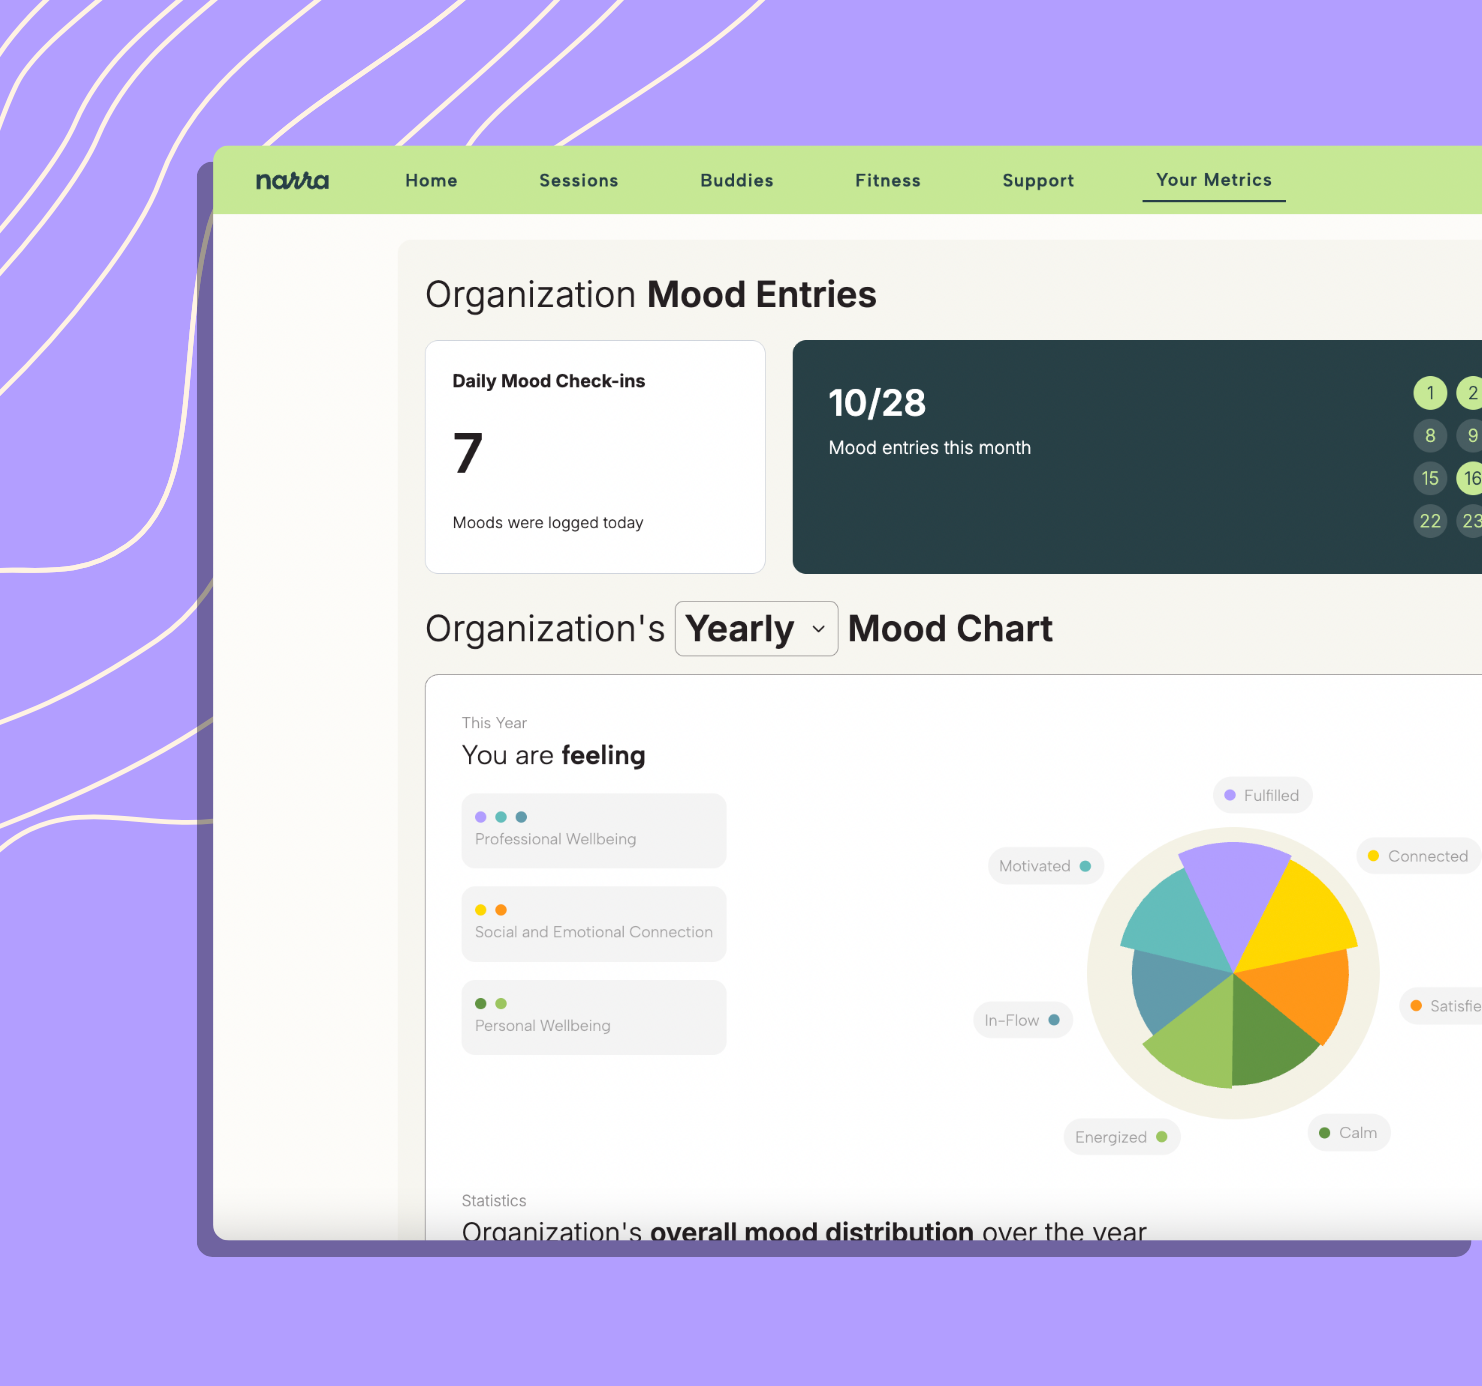
Task: Toggle the Connected mood legend chip
Action: click(1417, 856)
